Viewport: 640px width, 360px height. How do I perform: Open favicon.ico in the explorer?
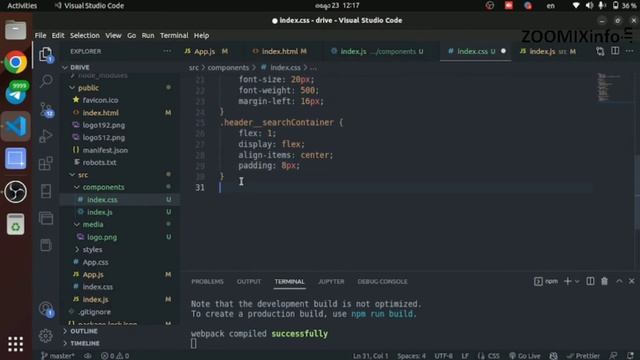pos(100,100)
